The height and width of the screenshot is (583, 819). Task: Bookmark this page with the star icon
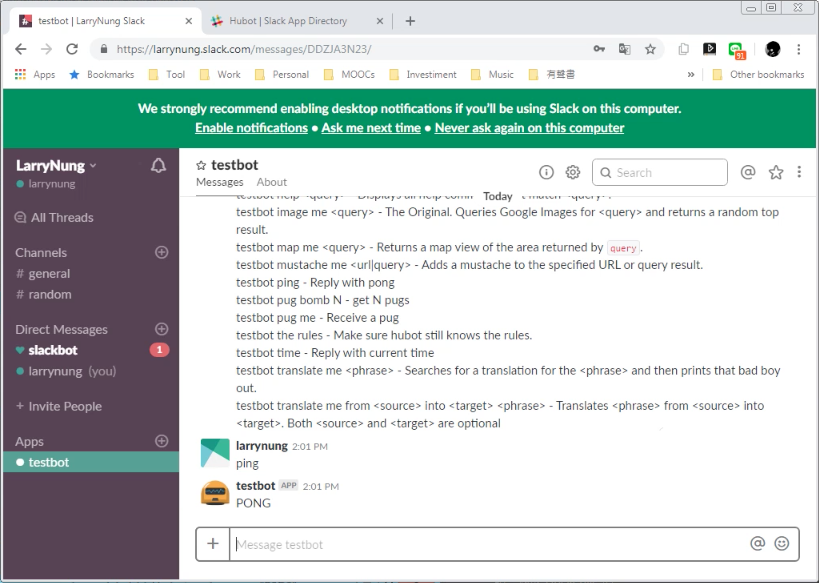click(650, 49)
